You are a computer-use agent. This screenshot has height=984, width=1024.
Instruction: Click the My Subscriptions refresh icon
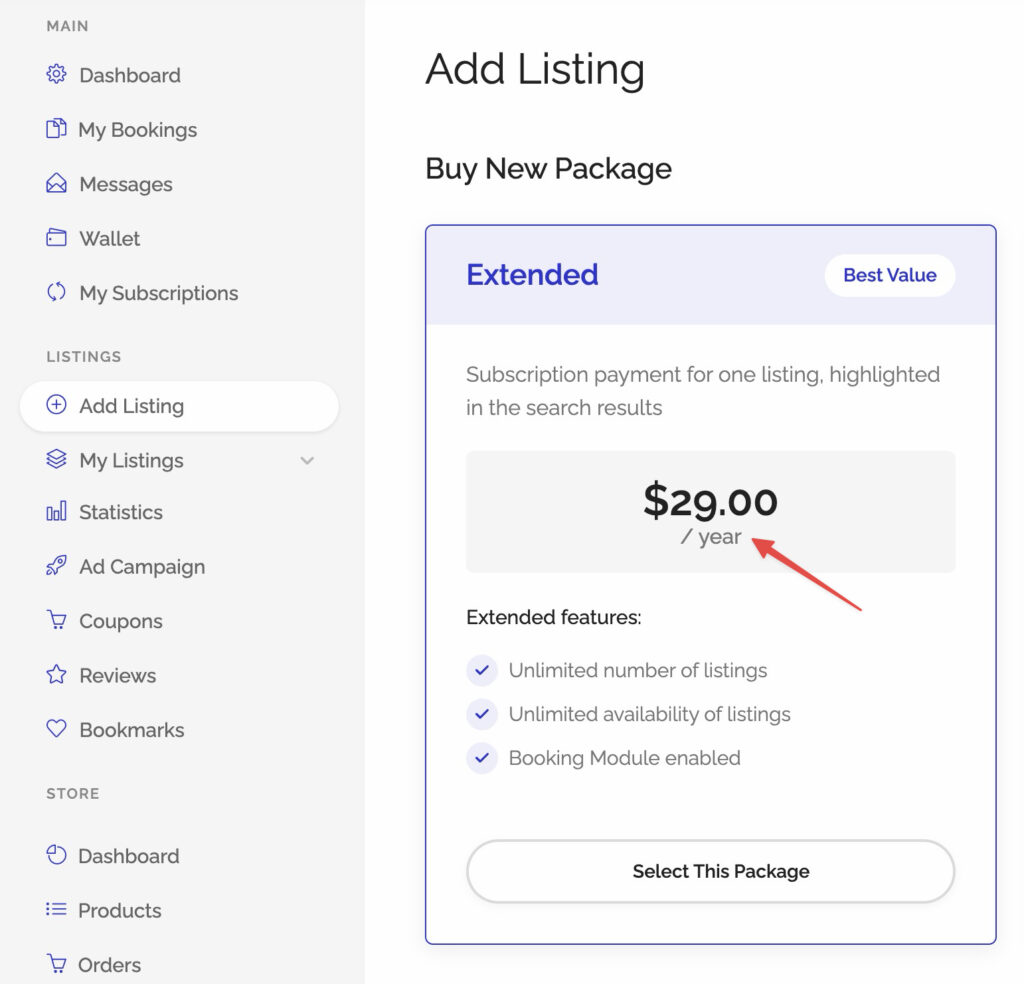(x=56, y=292)
